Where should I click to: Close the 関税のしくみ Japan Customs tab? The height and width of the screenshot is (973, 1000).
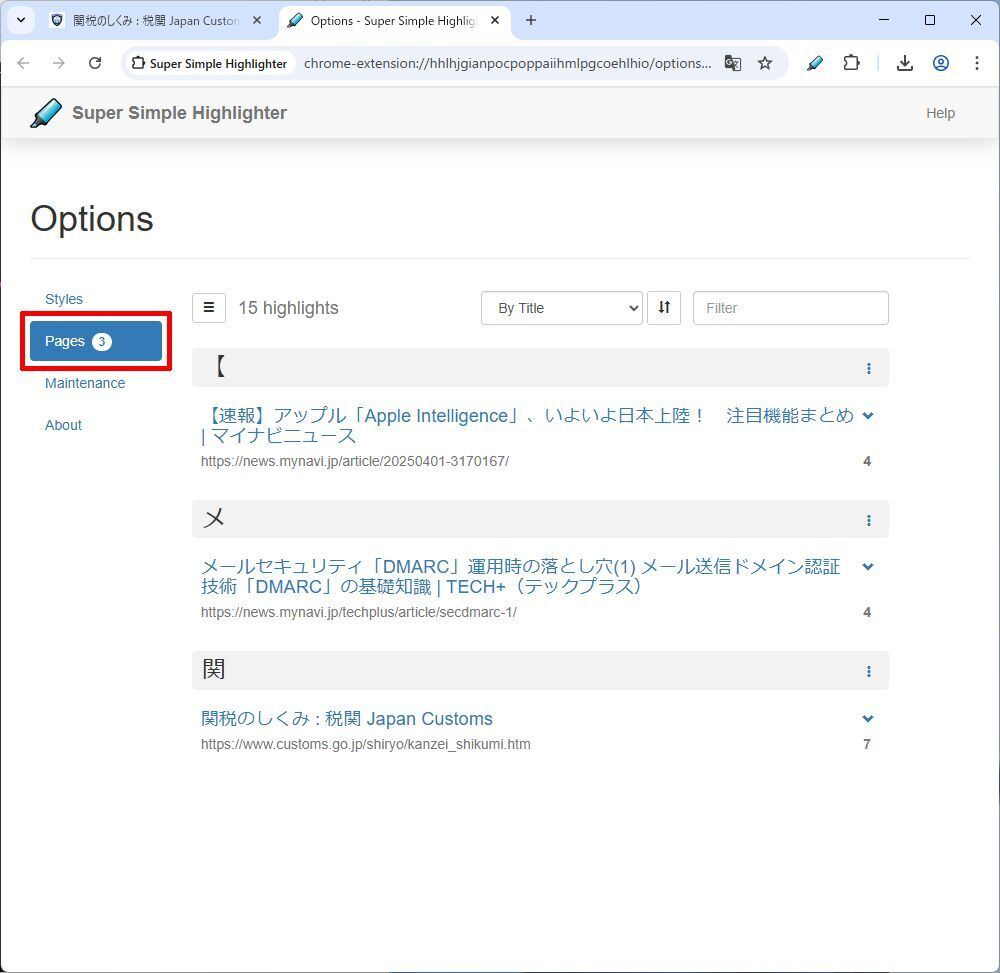257,20
